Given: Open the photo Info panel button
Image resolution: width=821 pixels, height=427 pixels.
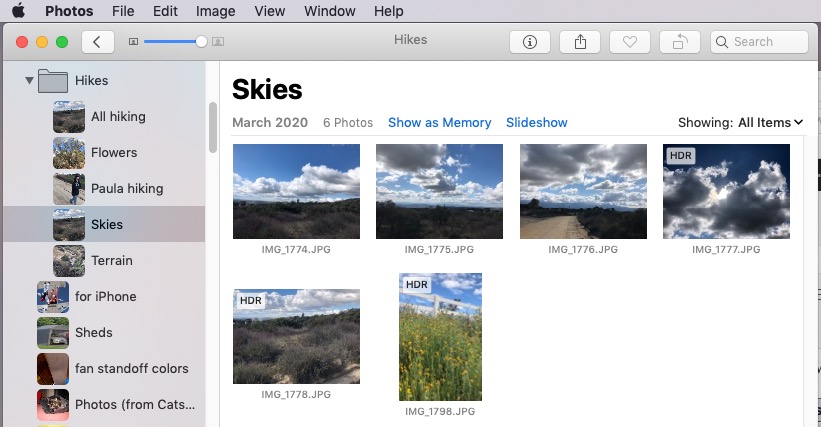Looking at the screenshot, I should tap(530, 42).
